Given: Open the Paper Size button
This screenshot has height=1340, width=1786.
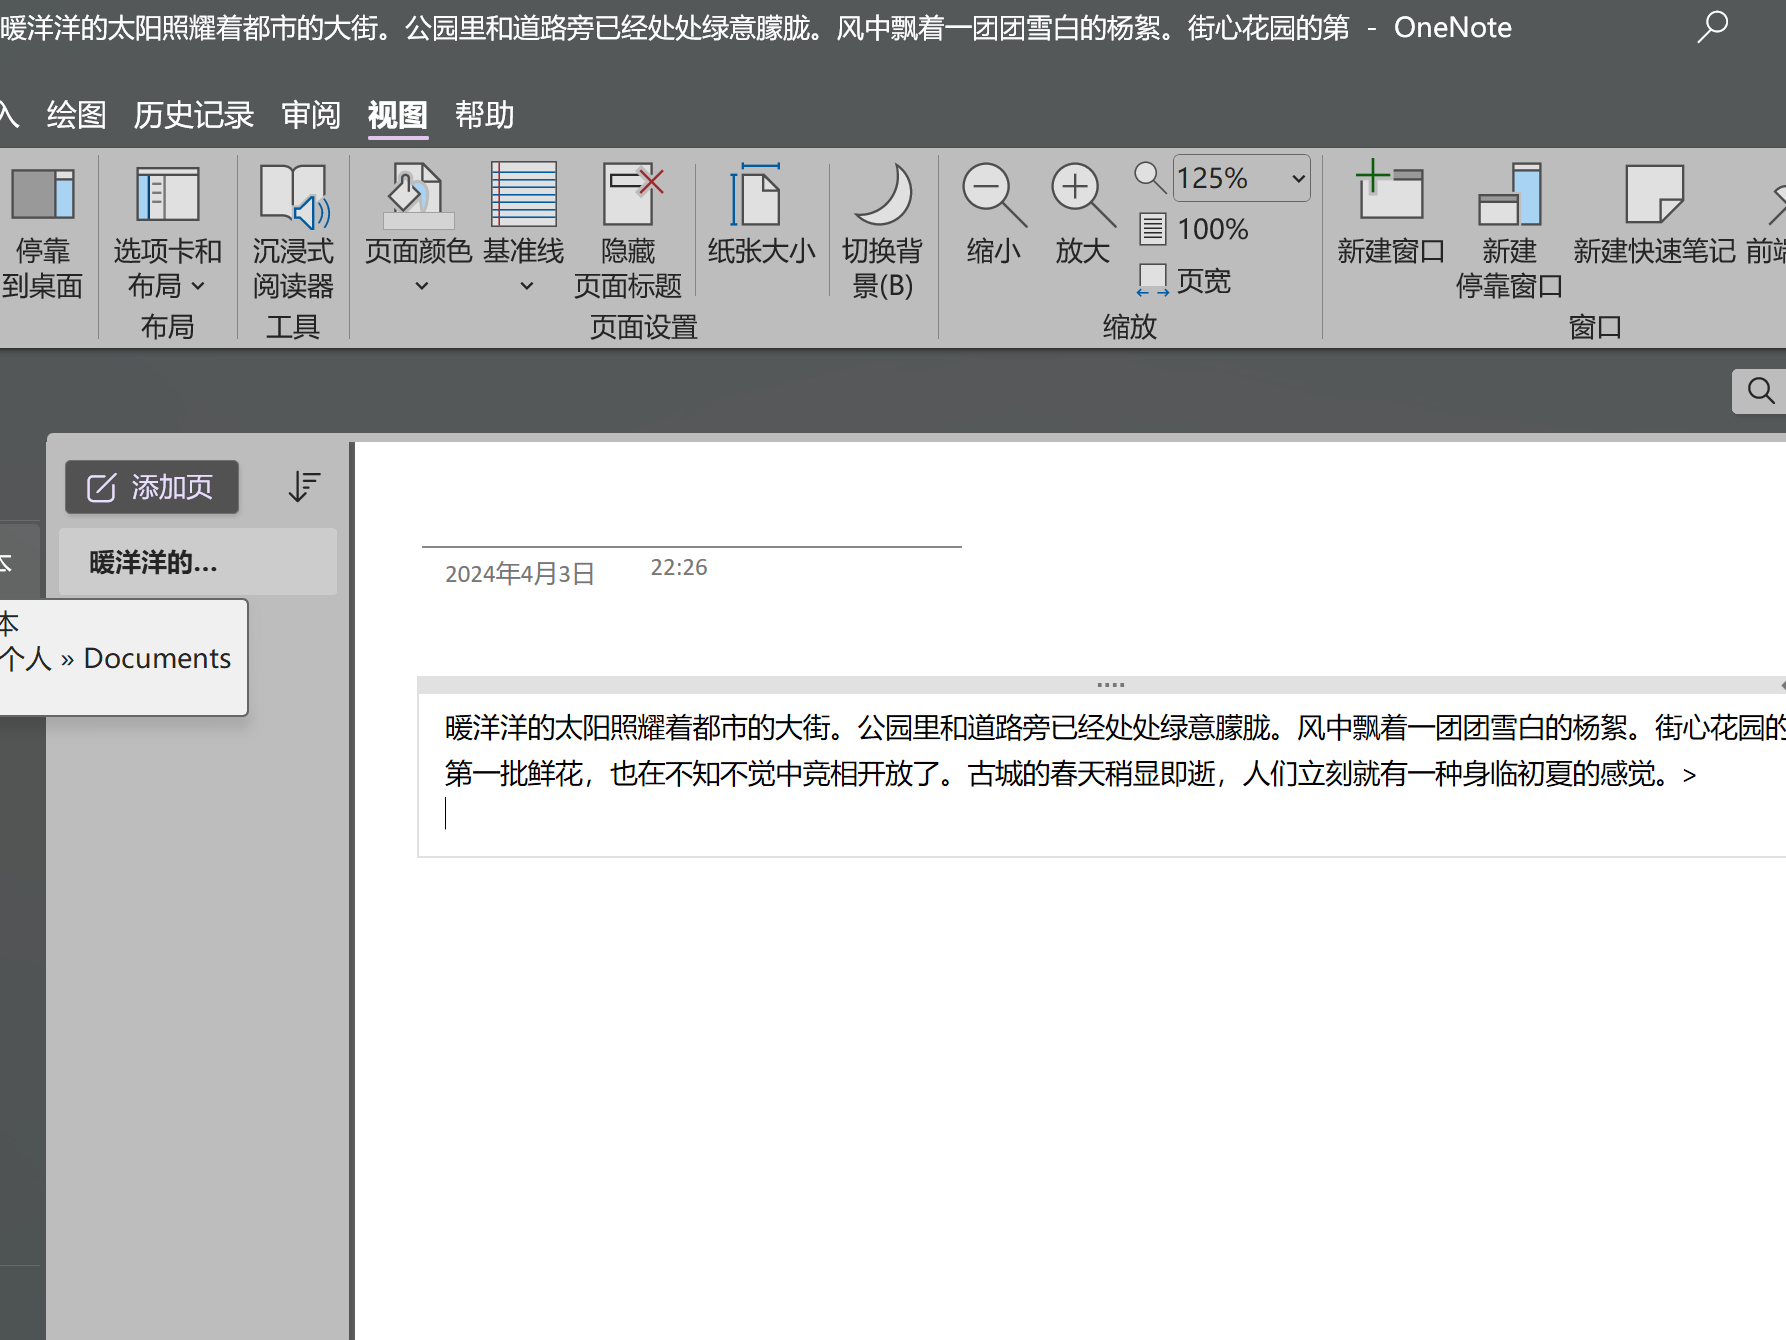Looking at the screenshot, I should tap(761, 216).
